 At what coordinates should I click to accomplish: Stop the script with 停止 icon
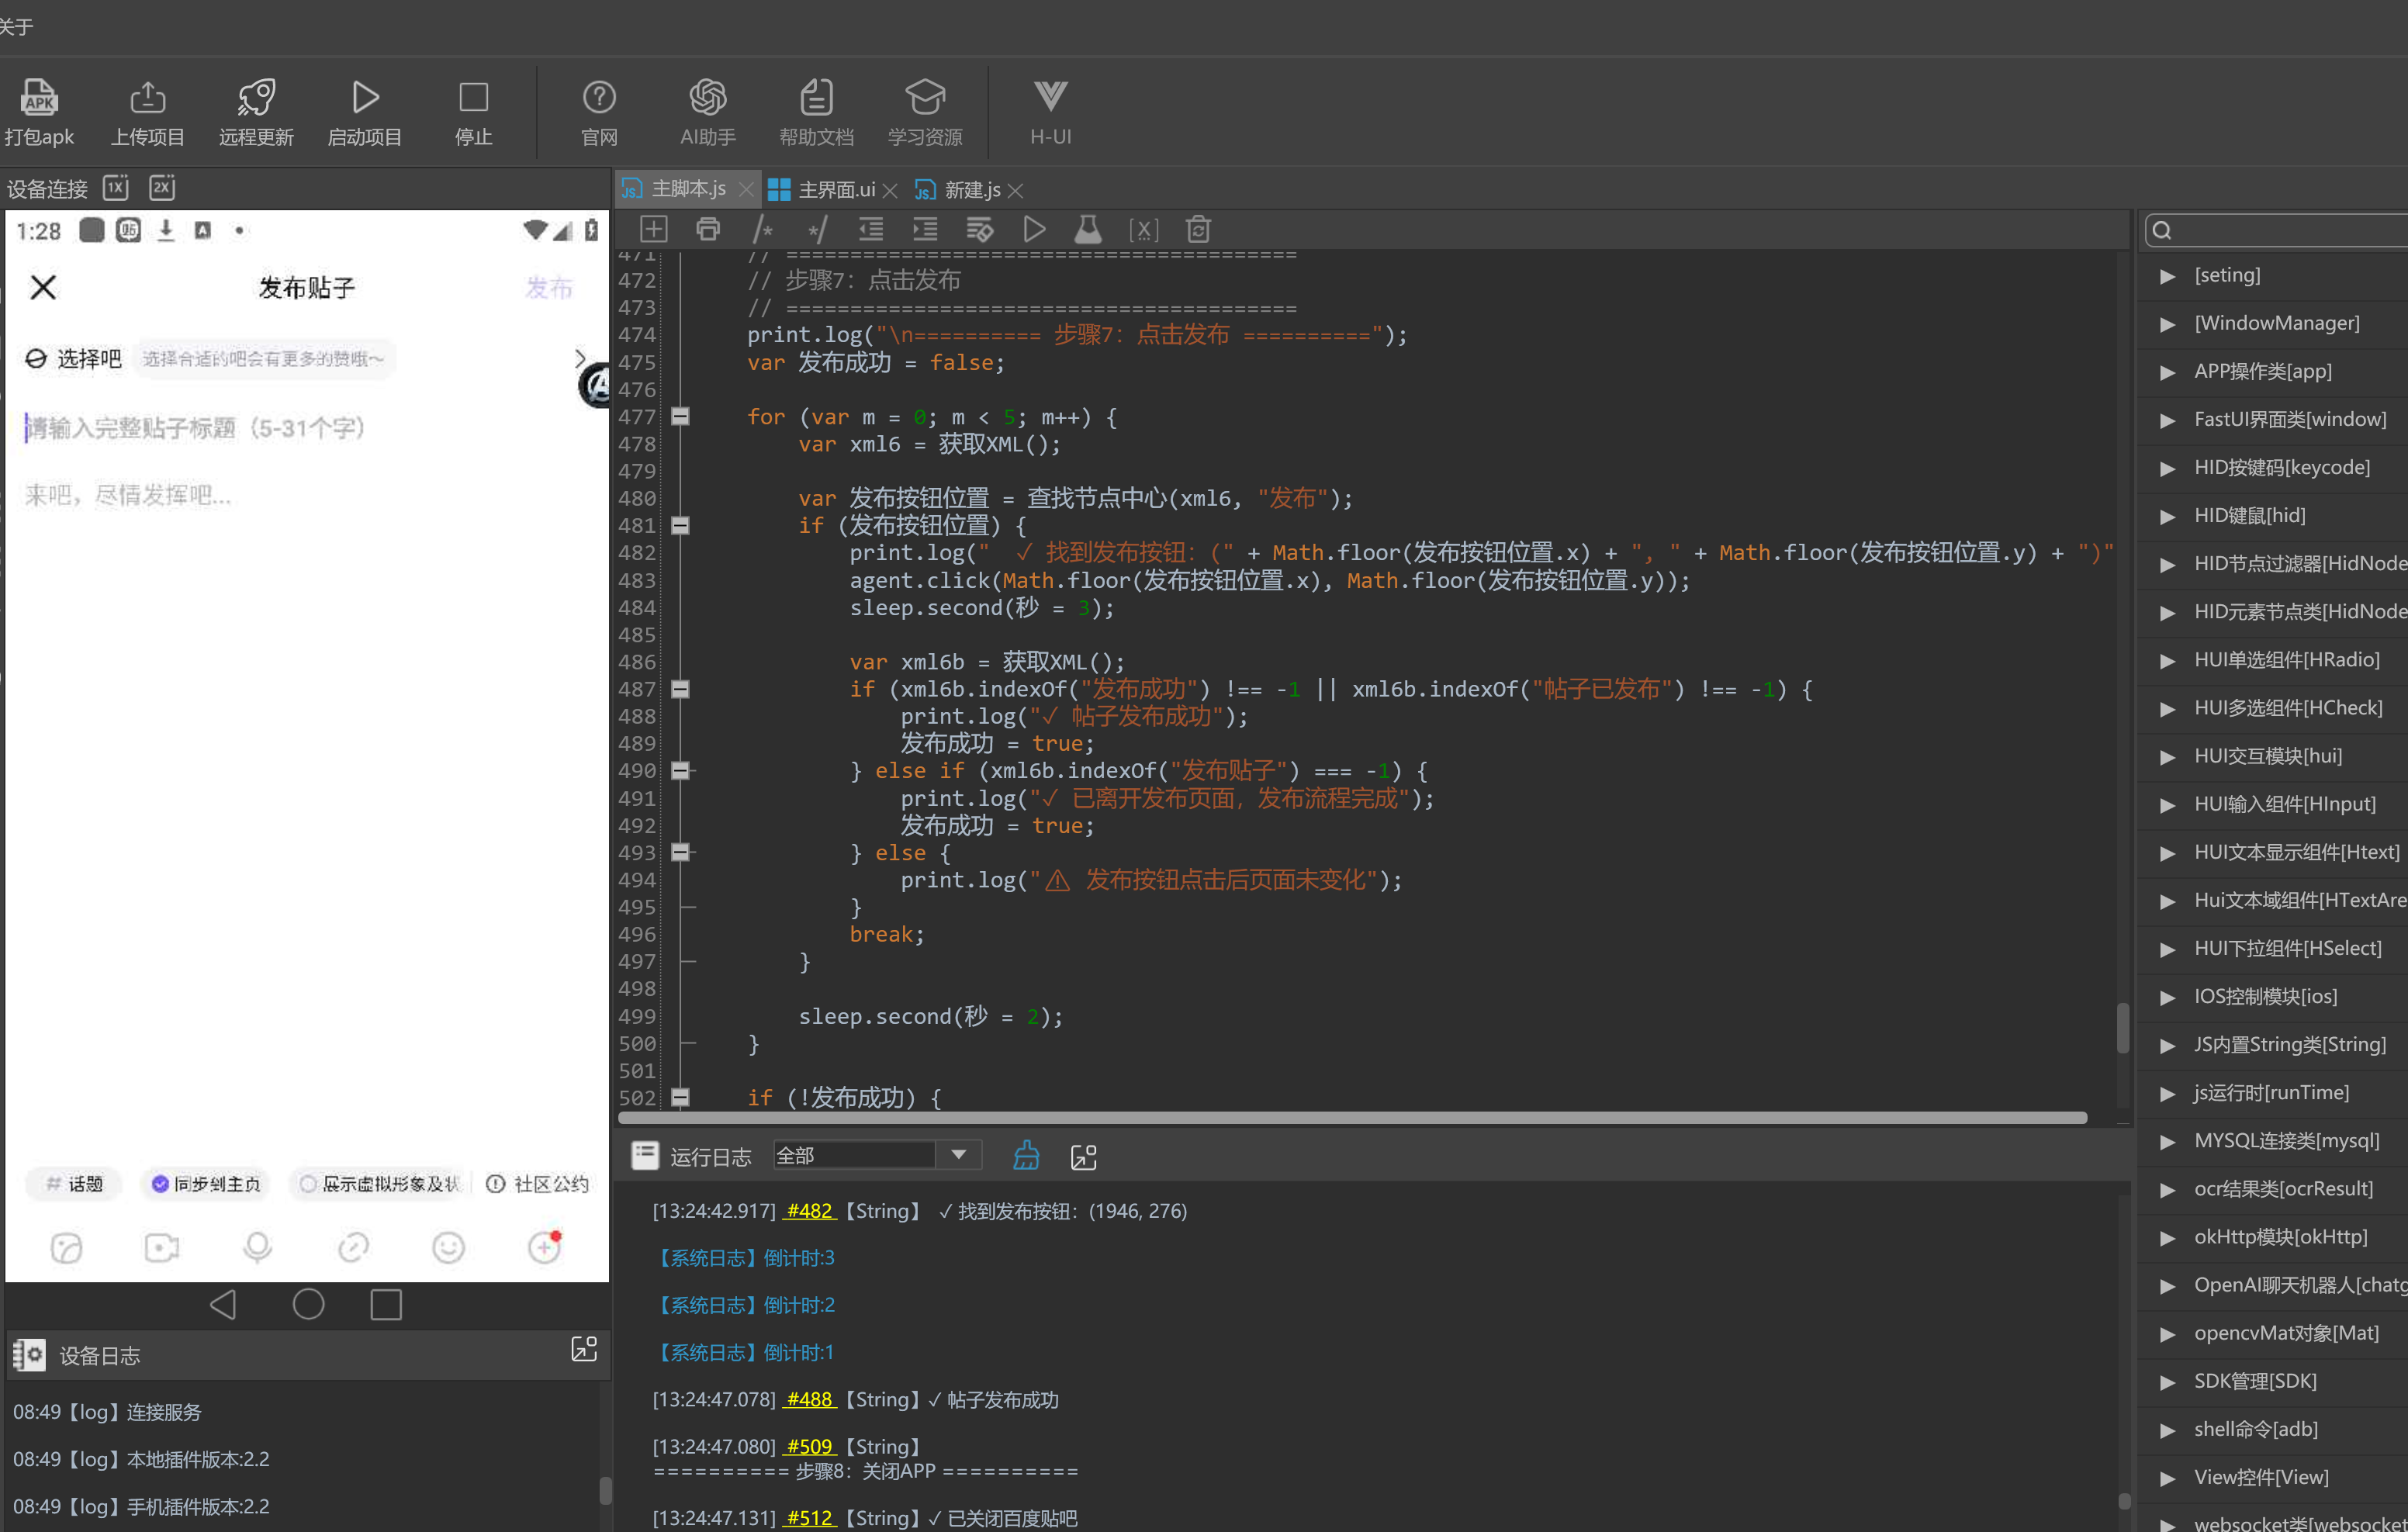coord(473,97)
